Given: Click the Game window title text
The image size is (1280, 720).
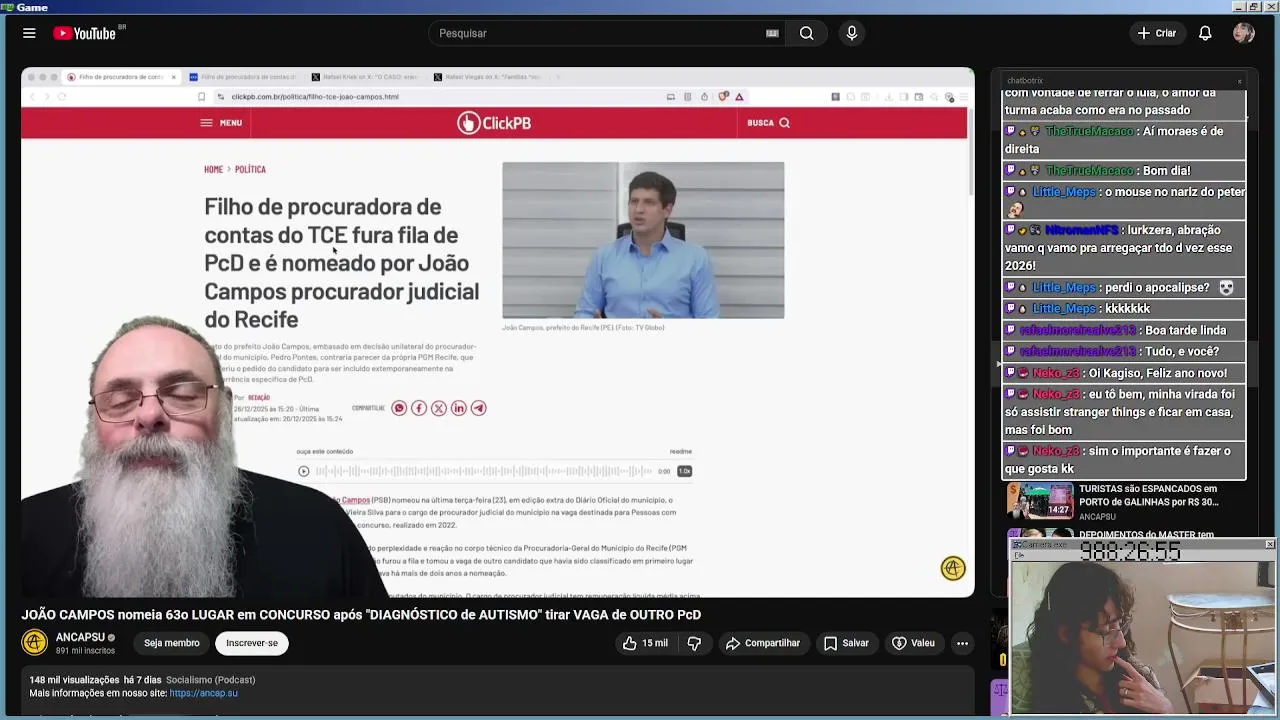Looking at the screenshot, I should click(x=32, y=7).
